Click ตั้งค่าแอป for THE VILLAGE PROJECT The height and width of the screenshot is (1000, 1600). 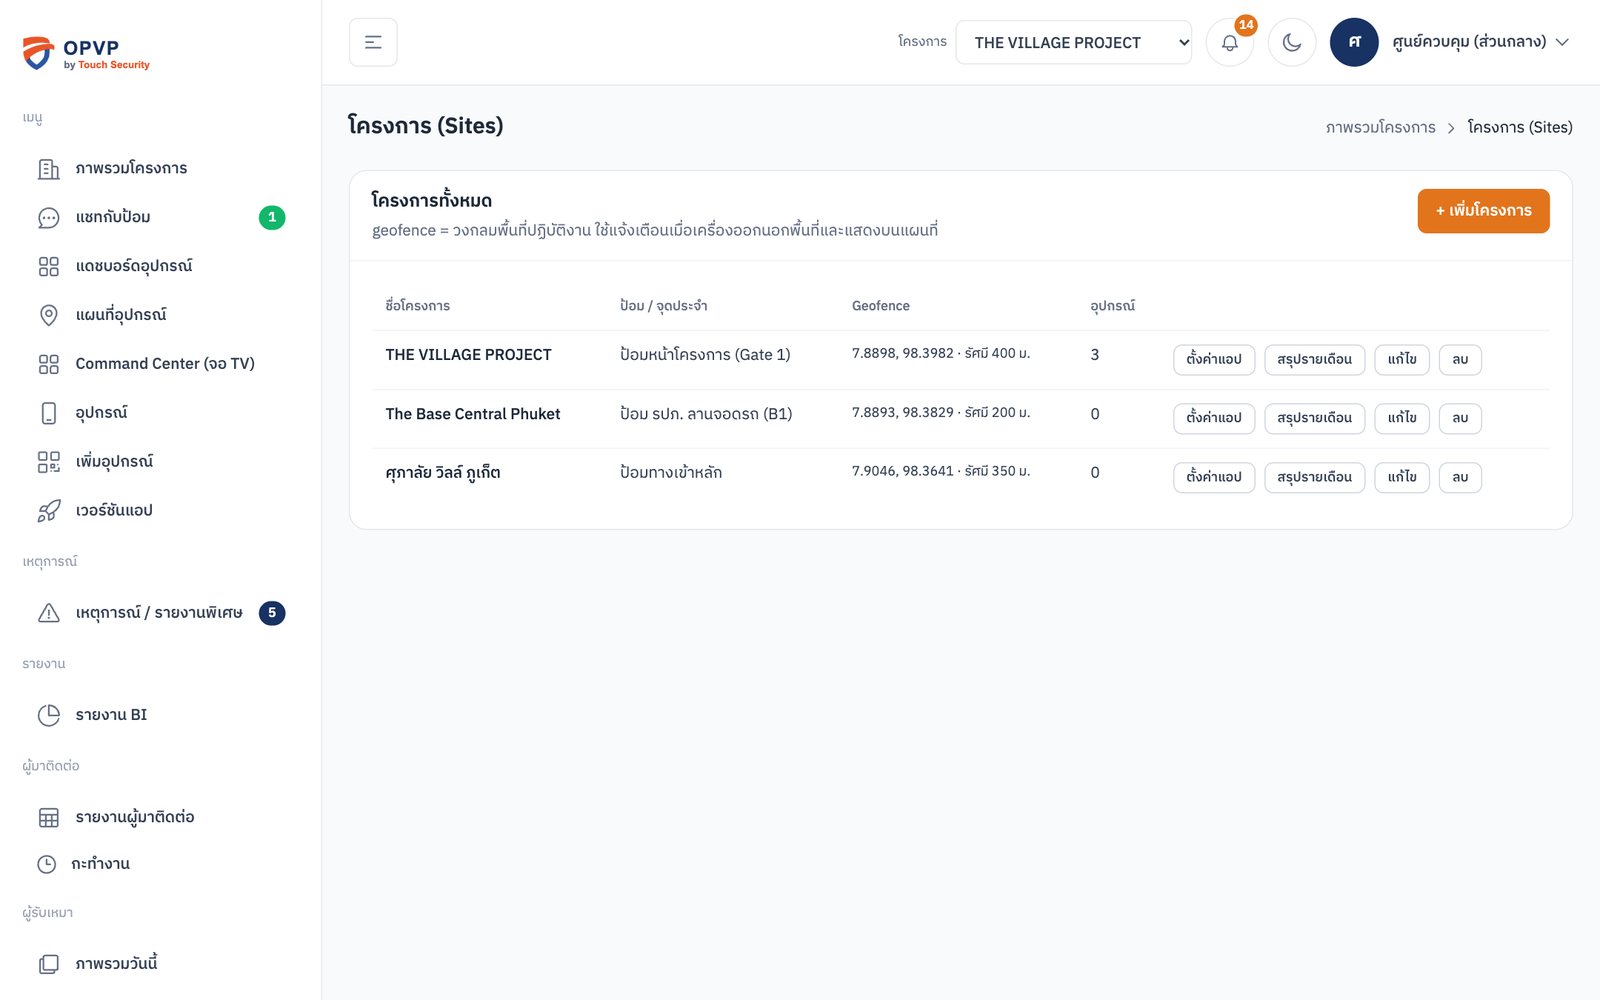click(x=1214, y=359)
